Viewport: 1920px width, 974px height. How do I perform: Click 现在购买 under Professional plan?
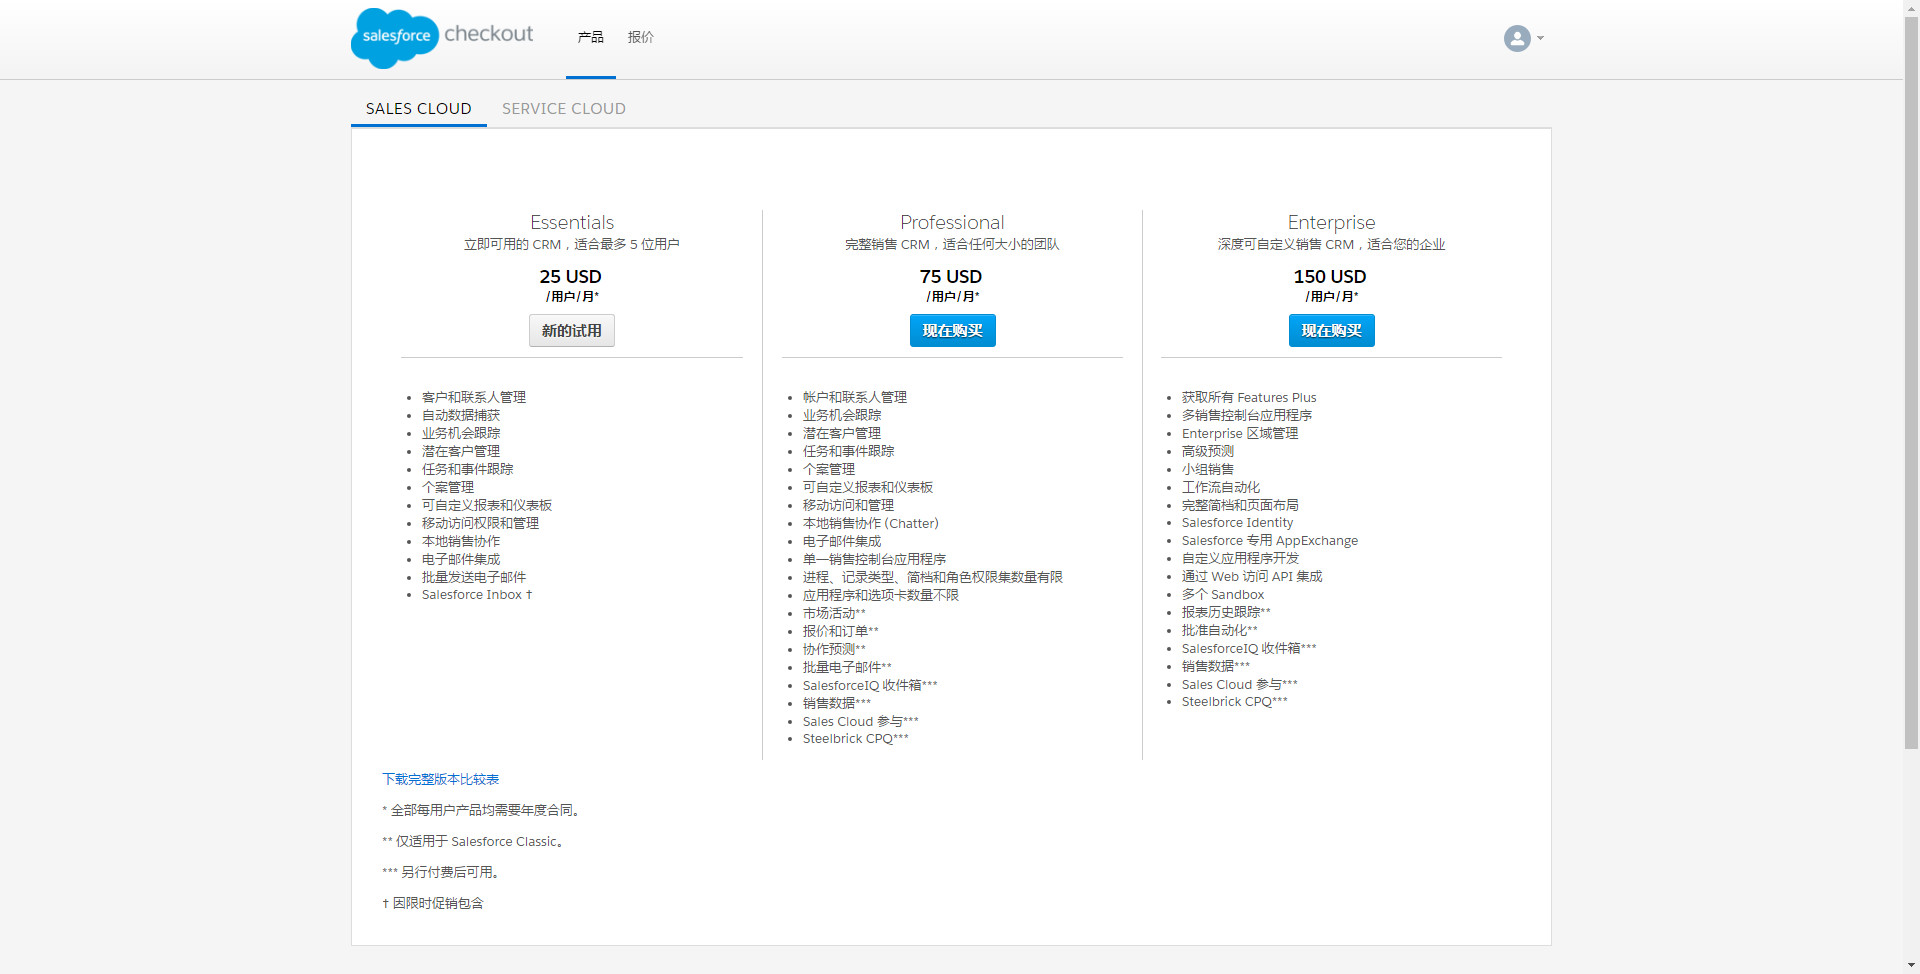pyautogui.click(x=952, y=331)
